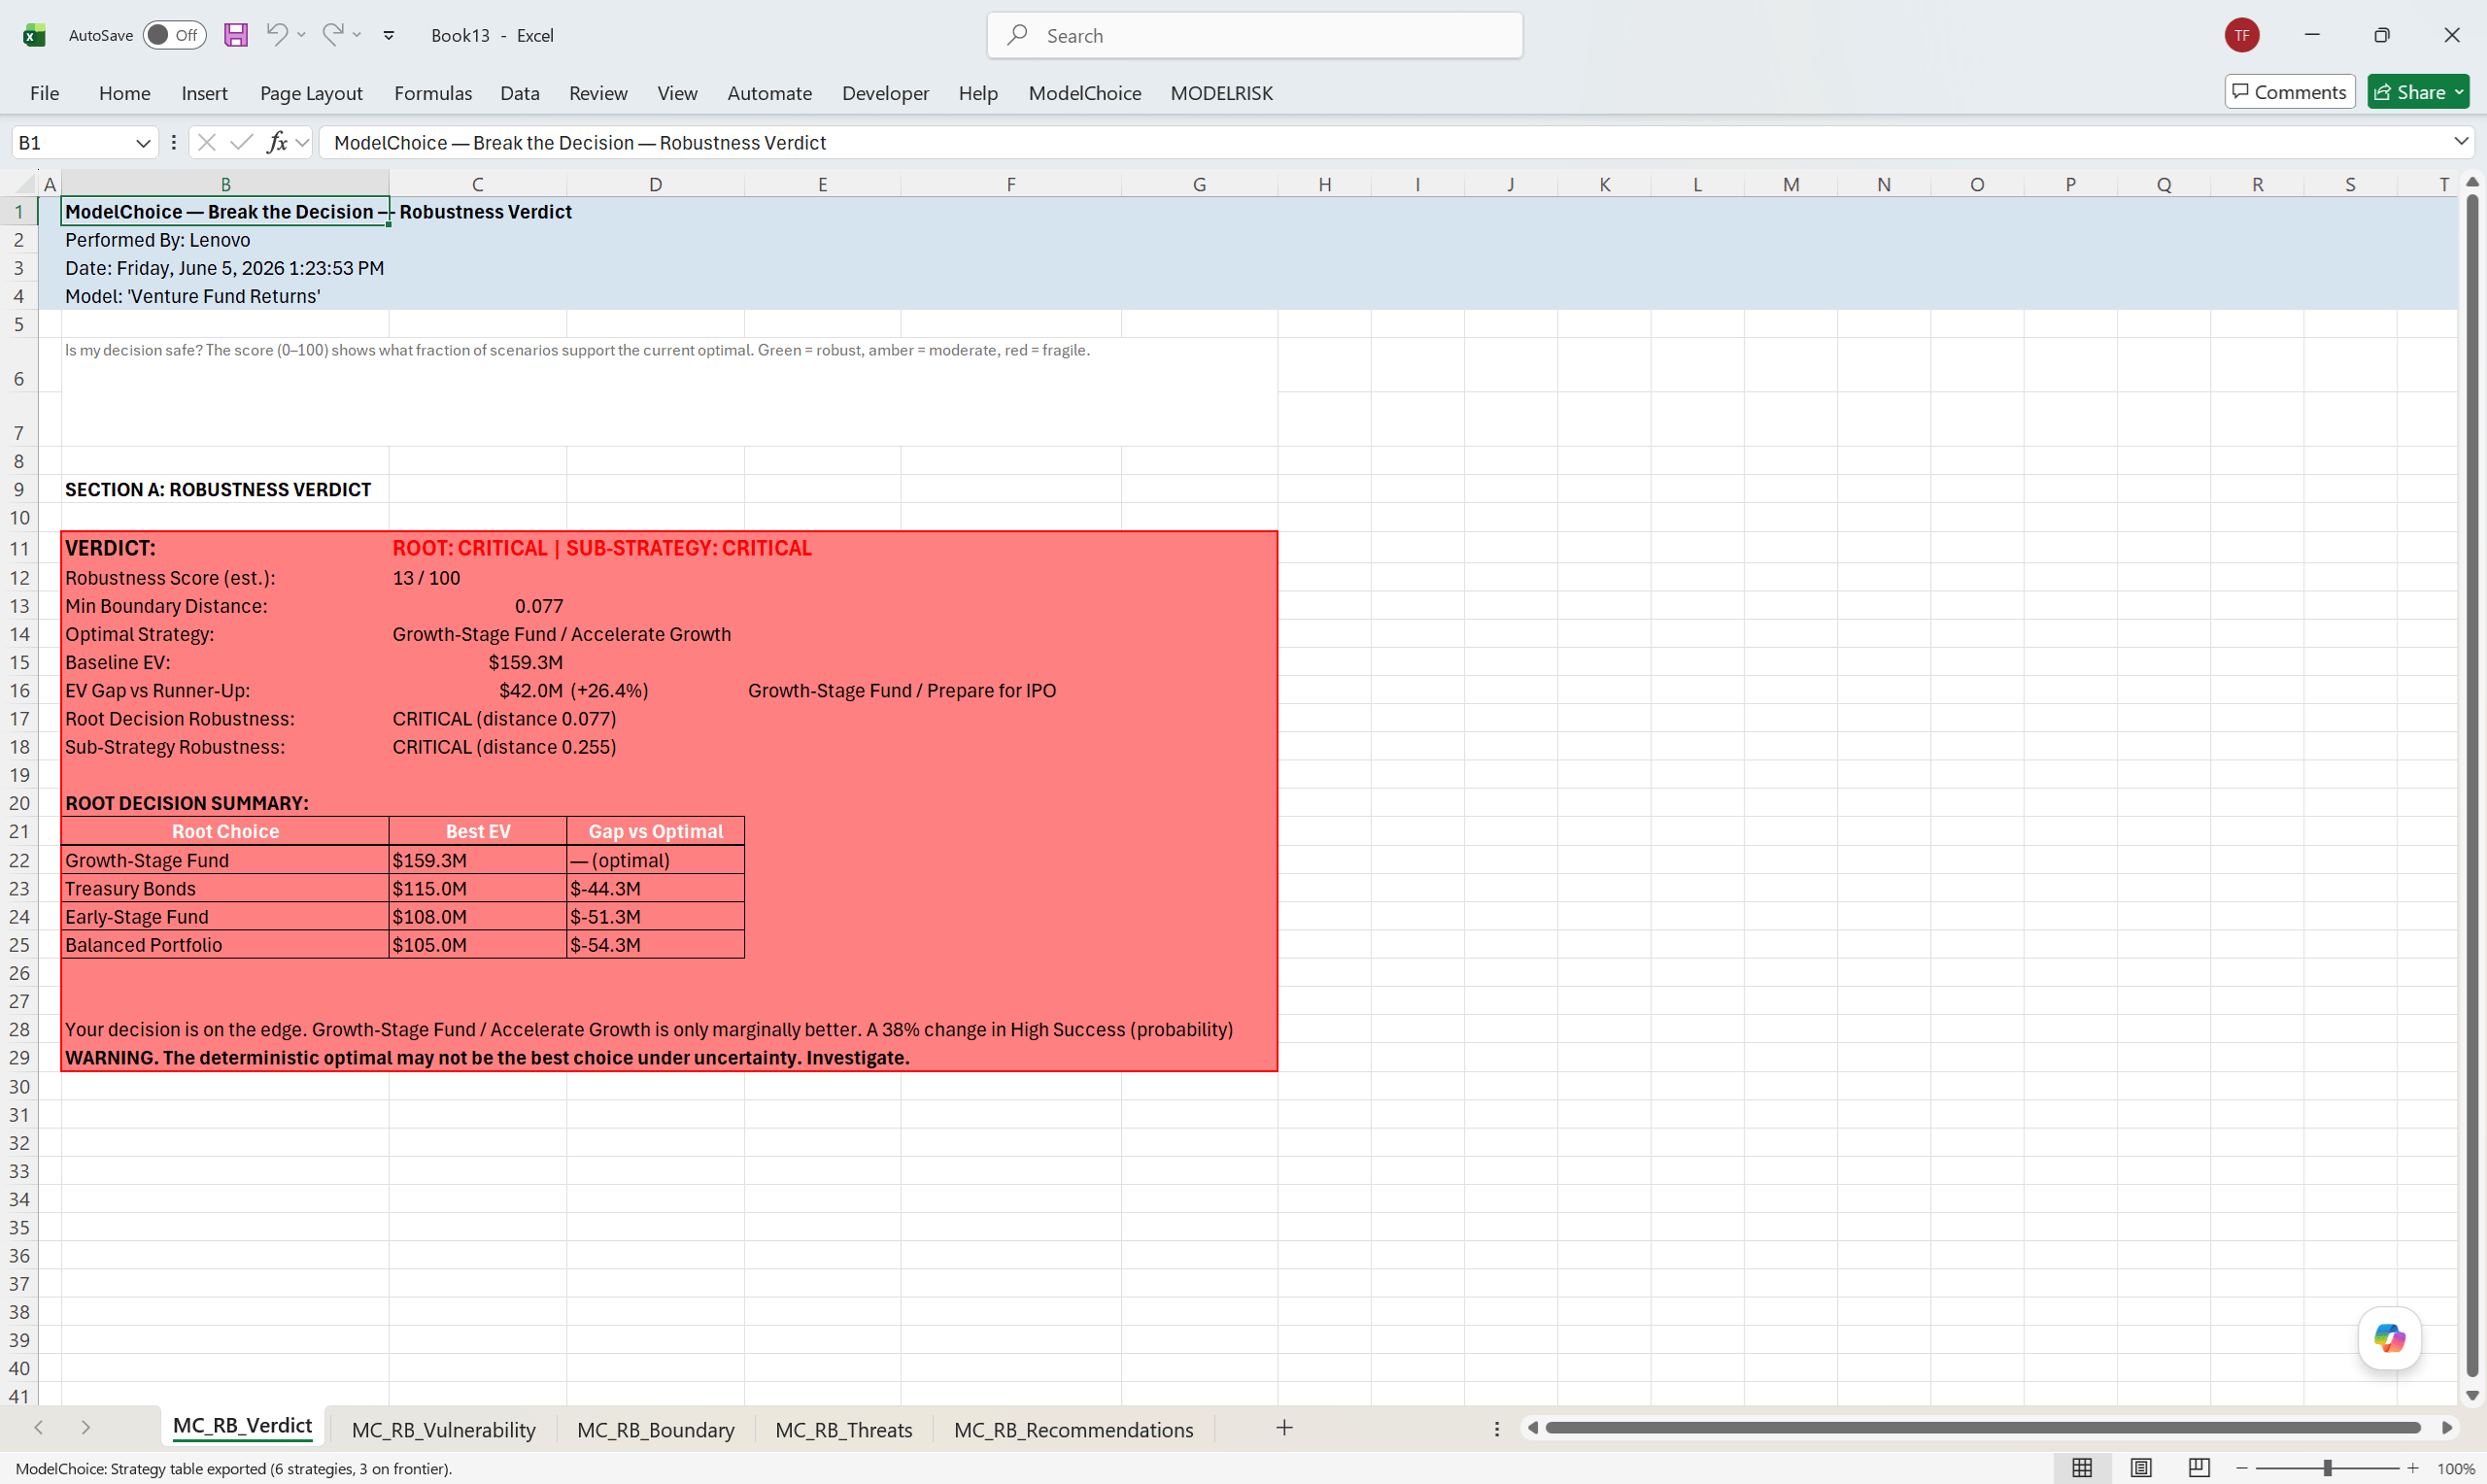Switch to Normal view icon
The width and height of the screenshot is (2487, 1484).
pos(2082,1468)
